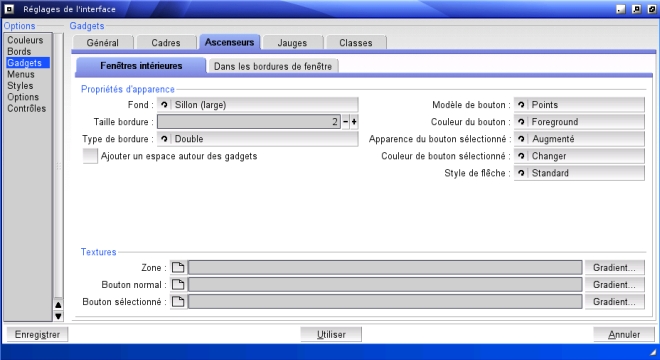Click the Enregistrer button
The width and height of the screenshot is (660, 360).
point(37,334)
